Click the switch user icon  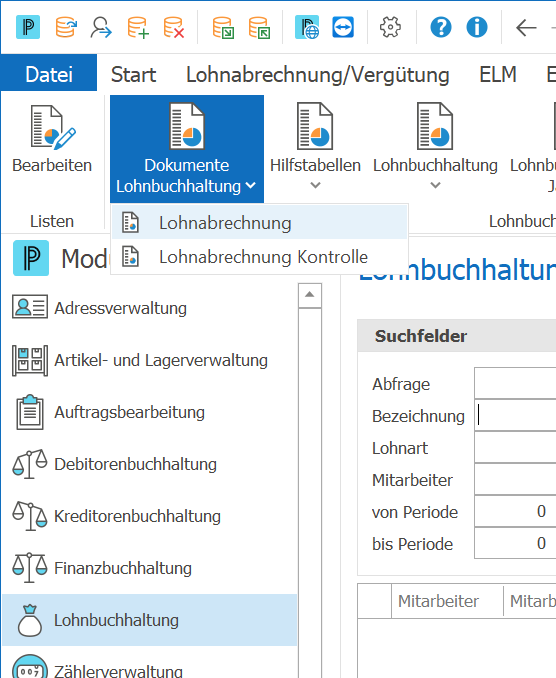pos(101,27)
